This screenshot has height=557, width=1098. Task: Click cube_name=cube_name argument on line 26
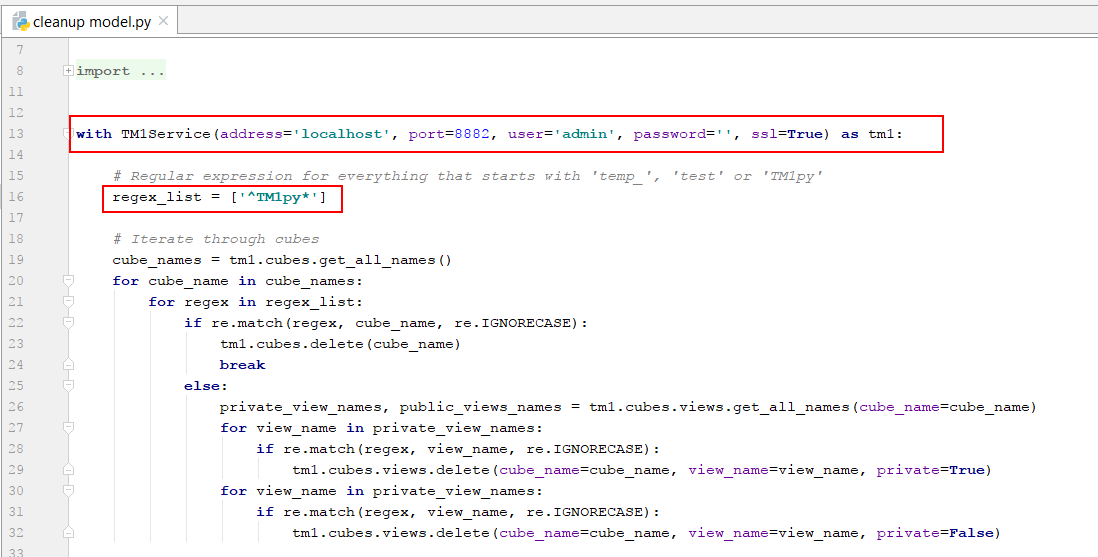click(x=945, y=407)
